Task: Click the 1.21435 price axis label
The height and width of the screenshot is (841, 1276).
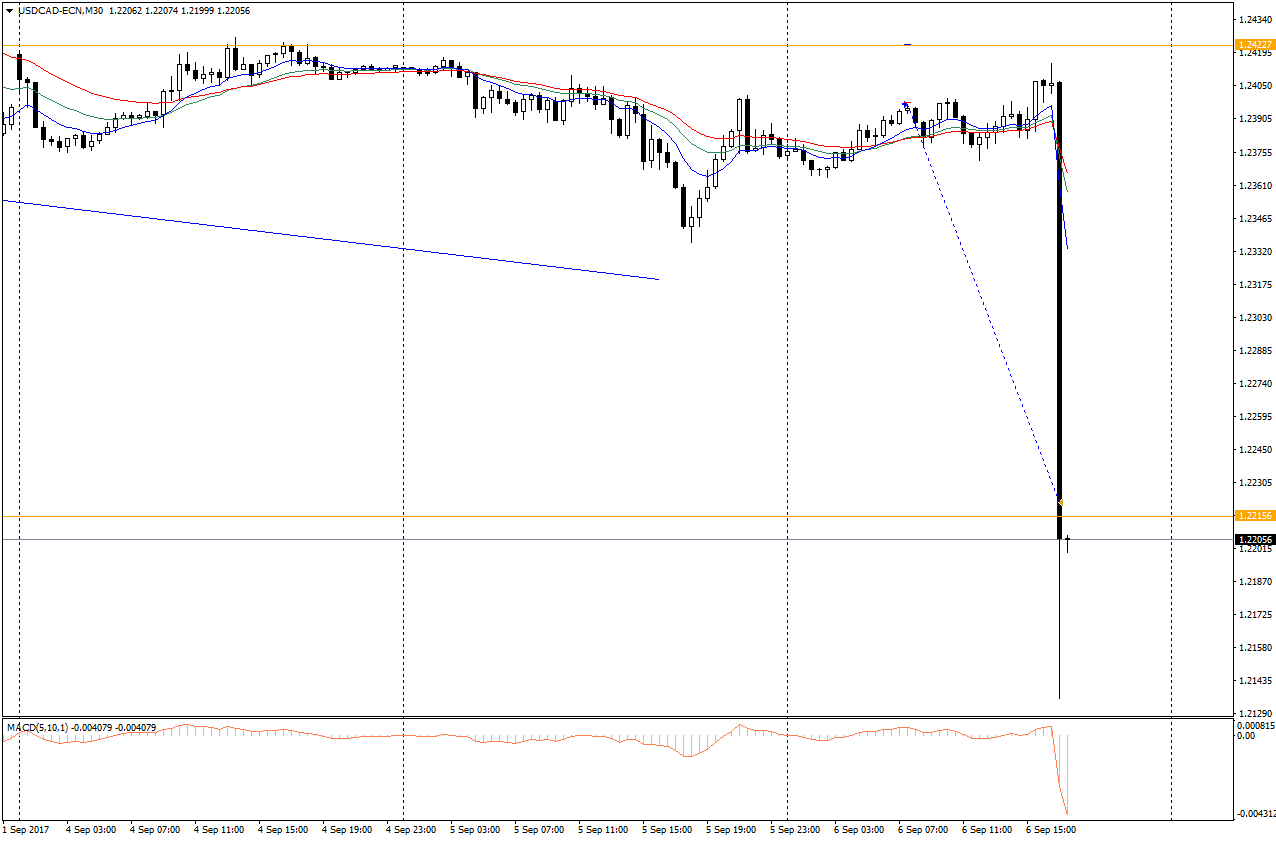Action: point(1255,680)
